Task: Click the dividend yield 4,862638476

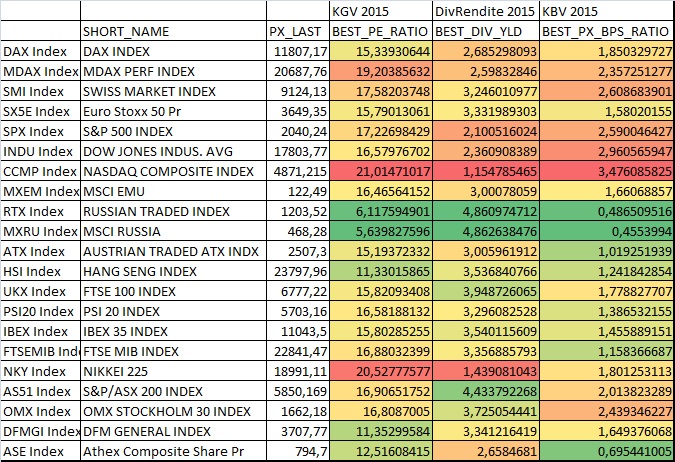Action: tap(486, 231)
